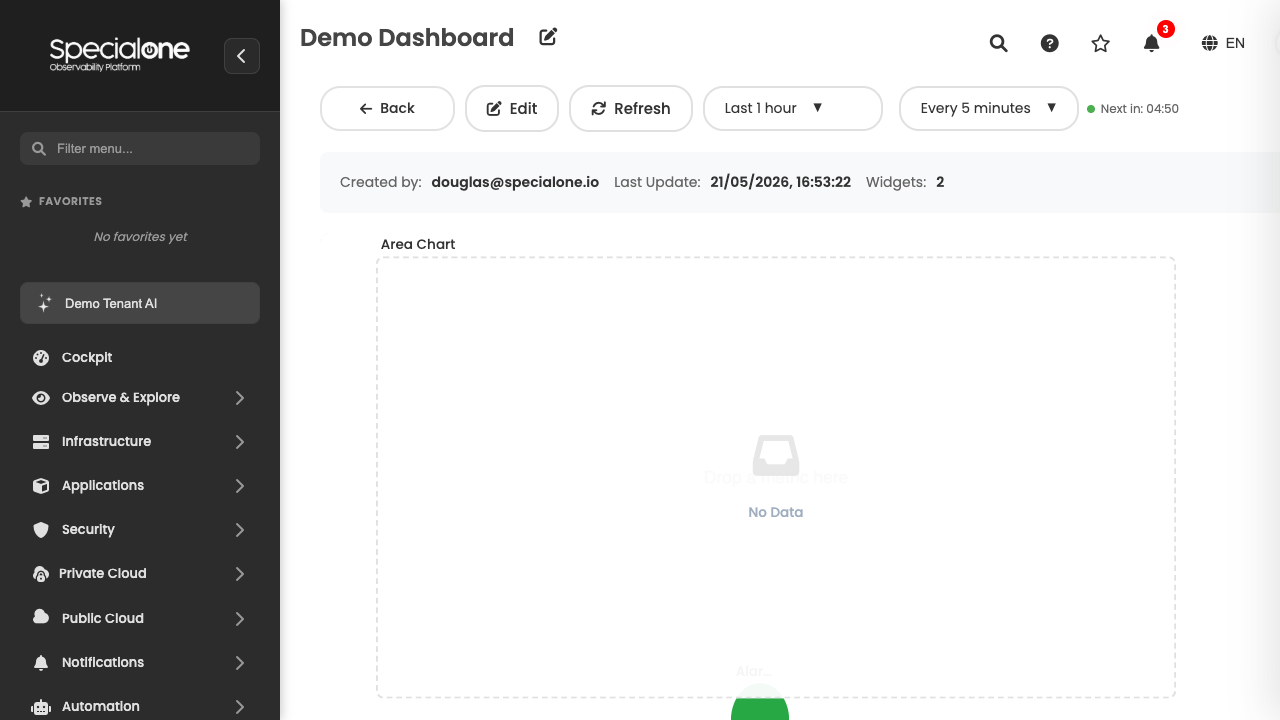This screenshot has width=1280, height=720.
Task: Expand Infrastructure with its chevron
Action: pyautogui.click(x=240, y=442)
